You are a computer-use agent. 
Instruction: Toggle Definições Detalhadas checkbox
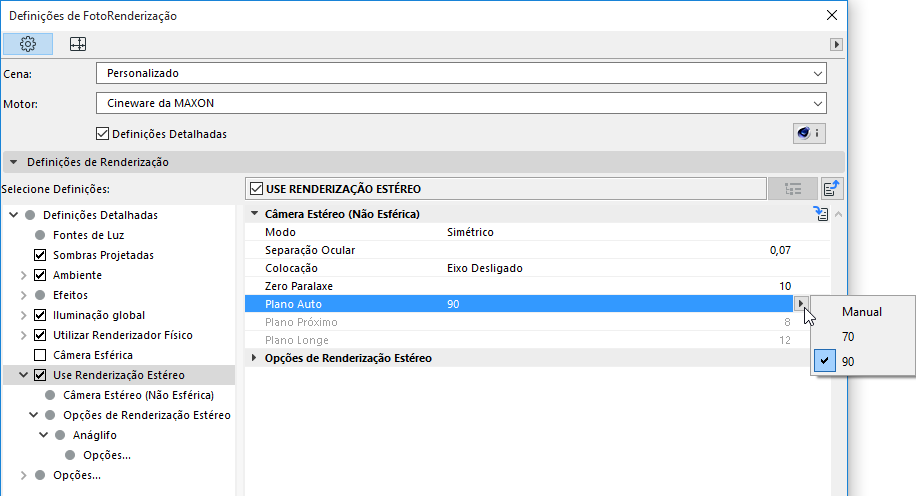click(102, 134)
